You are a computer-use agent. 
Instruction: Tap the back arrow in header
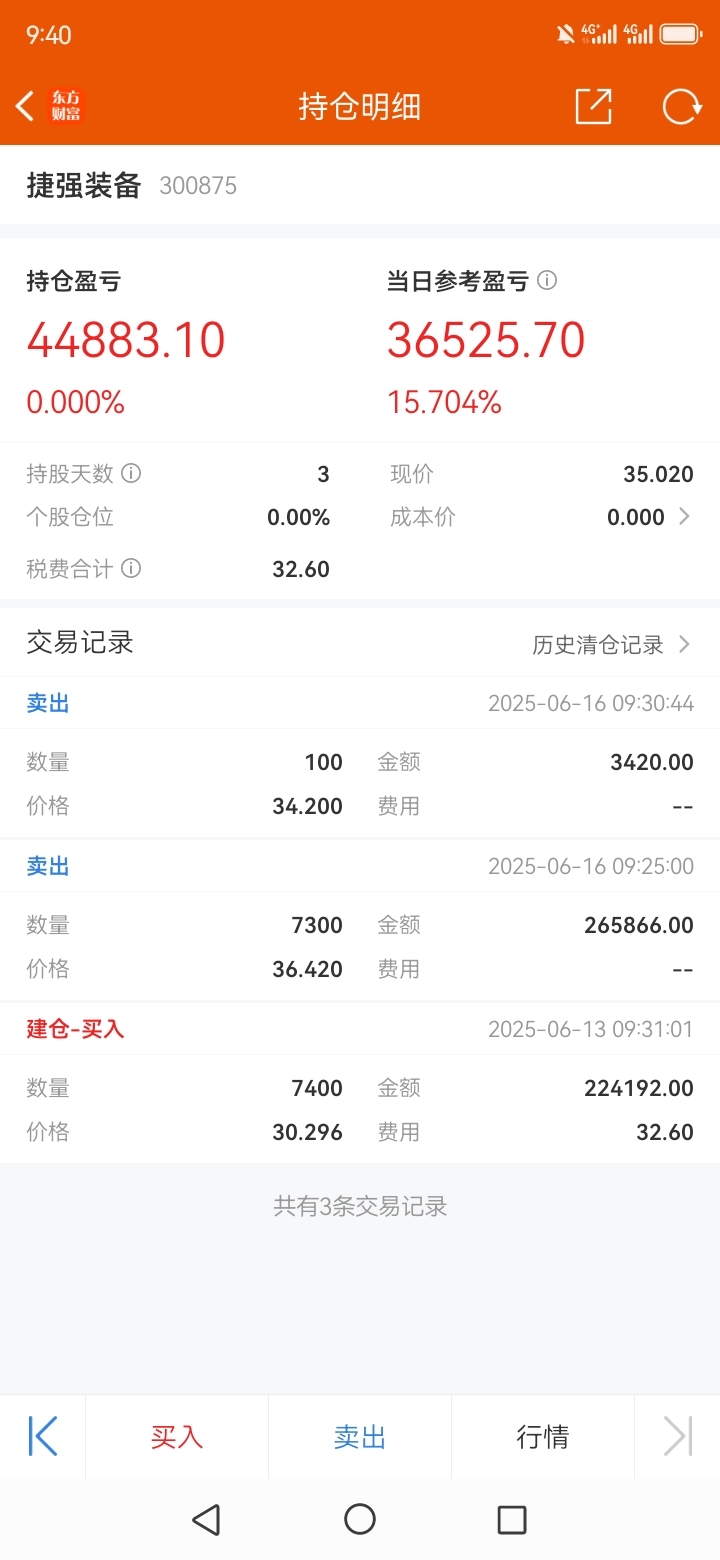(x=26, y=106)
